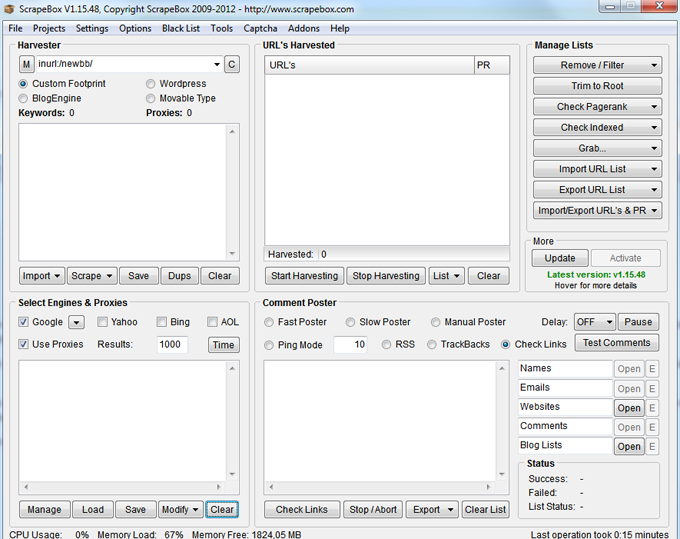Screen dimensions: 680x539
Task: Choose the Fast Poster mode
Action: pyautogui.click(x=269, y=322)
